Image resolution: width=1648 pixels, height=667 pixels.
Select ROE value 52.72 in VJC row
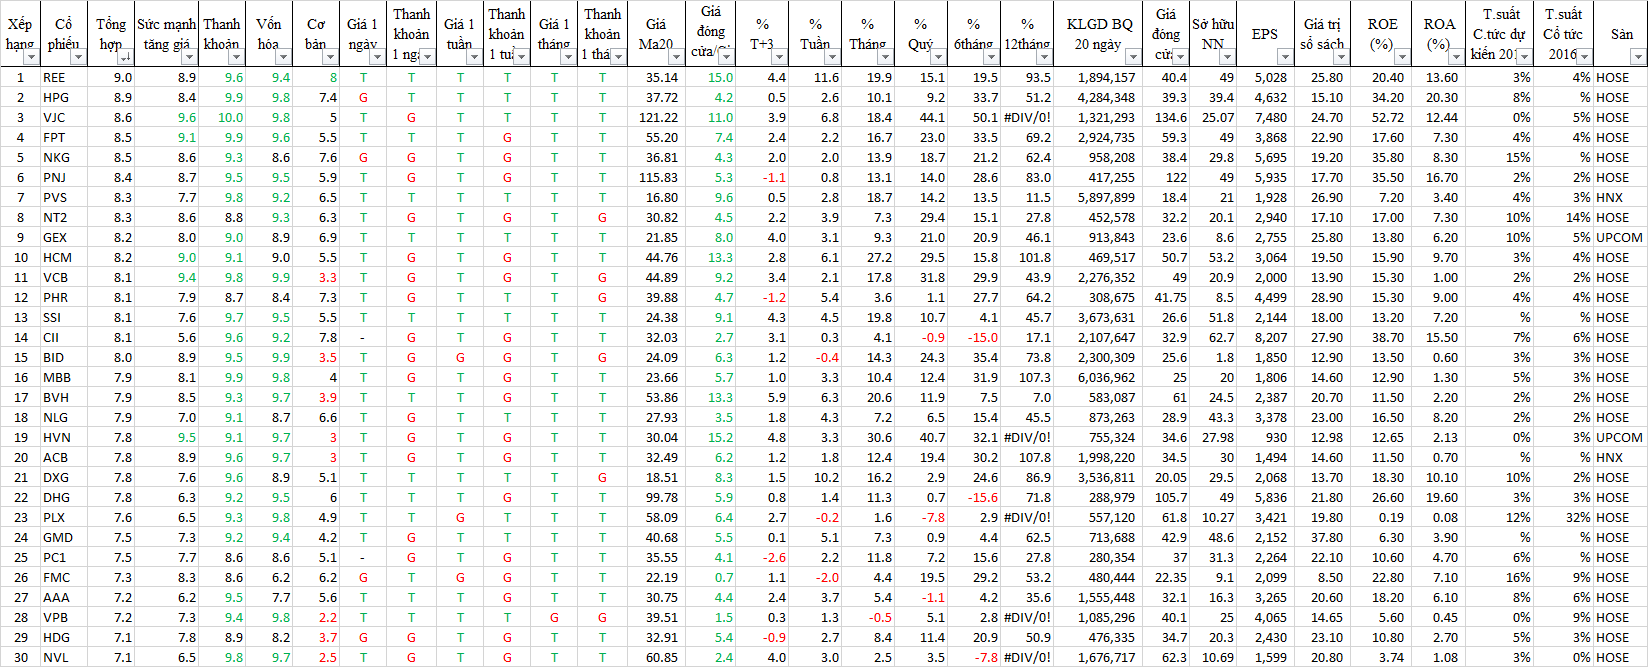[x=1380, y=117]
